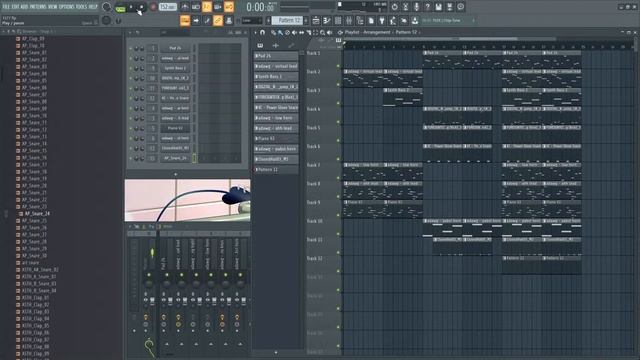Toggle the highlighted orange countdown icon beside the metronome
This screenshot has height=360, width=640.
click(207, 7)
